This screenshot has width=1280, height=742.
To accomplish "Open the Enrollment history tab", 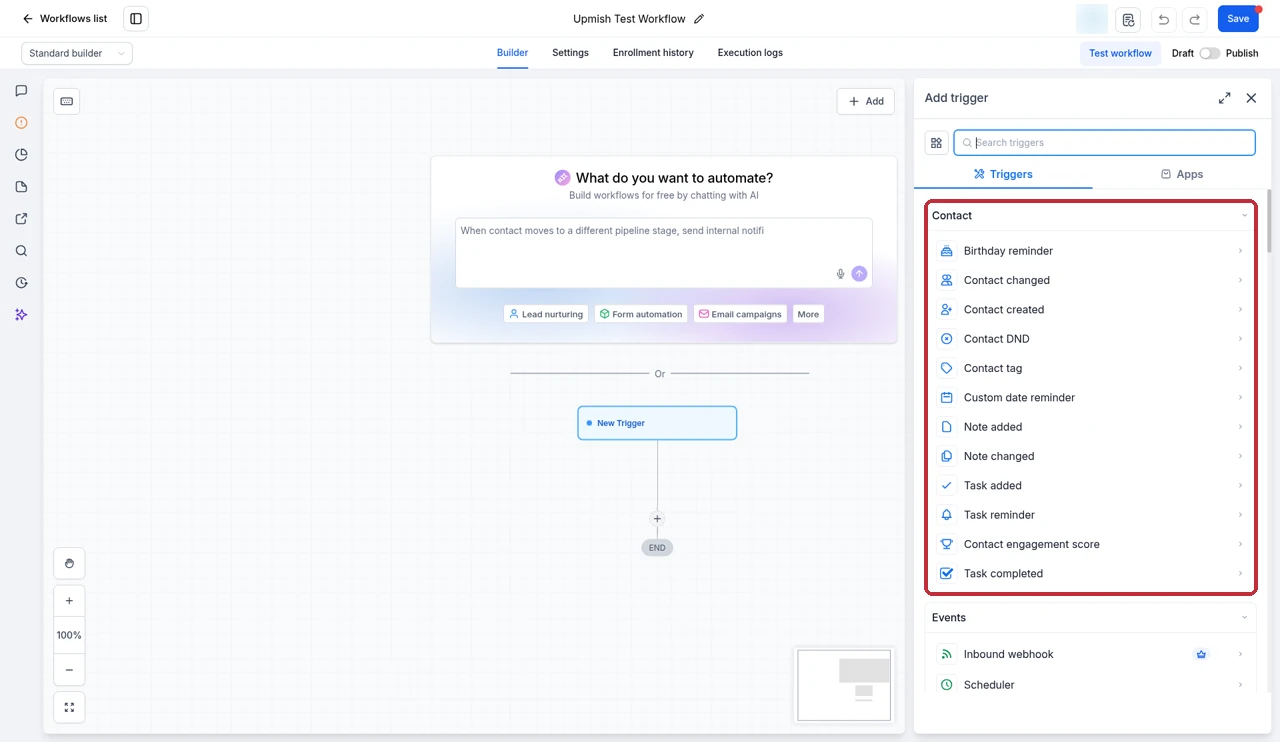I will (653, 53).
